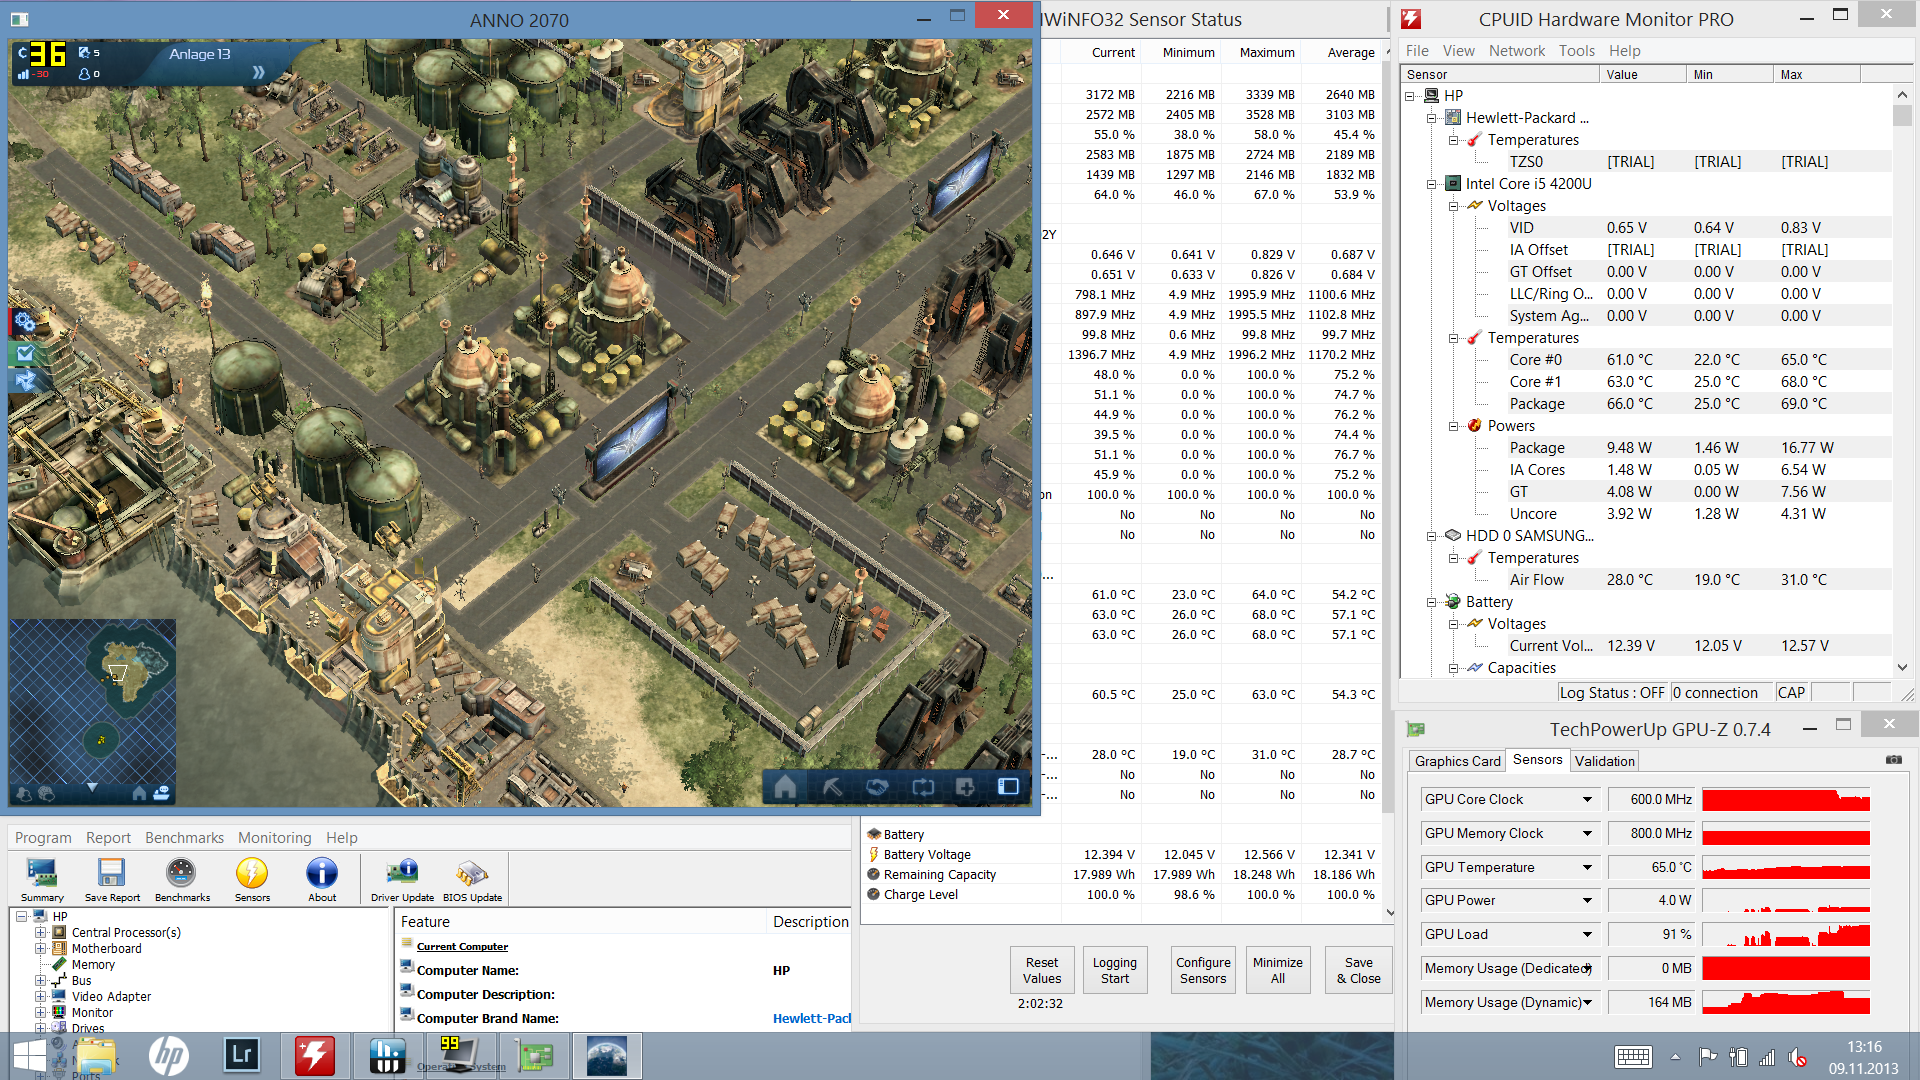Click the game minimap

[92, 700]
